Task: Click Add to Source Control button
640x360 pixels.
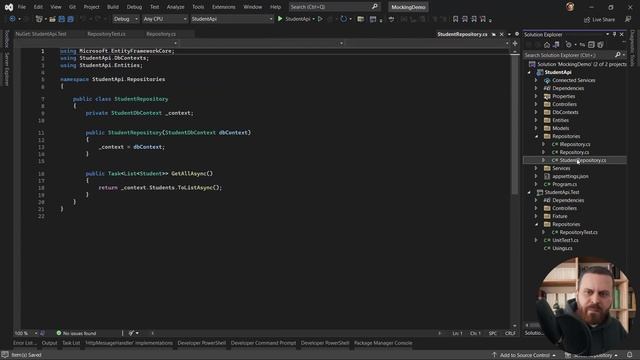Action: pyautogui.click(x=524, y=355)
